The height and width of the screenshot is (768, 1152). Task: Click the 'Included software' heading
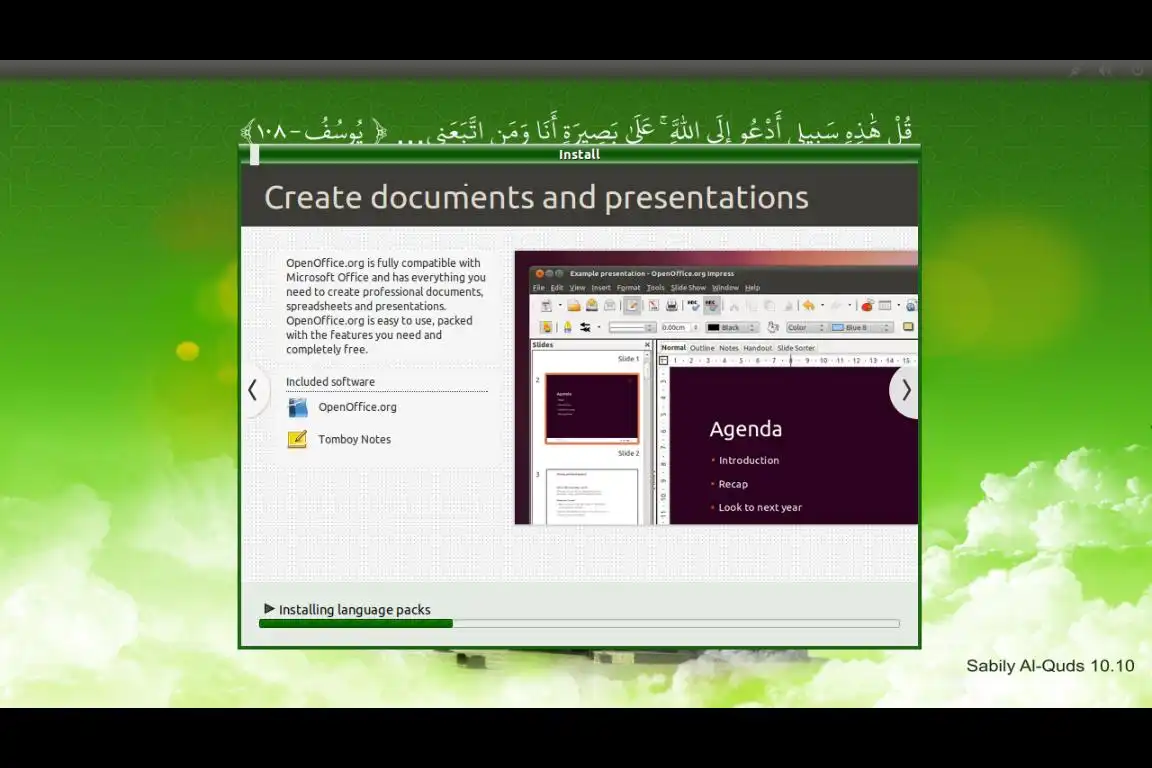coord(330,381)
